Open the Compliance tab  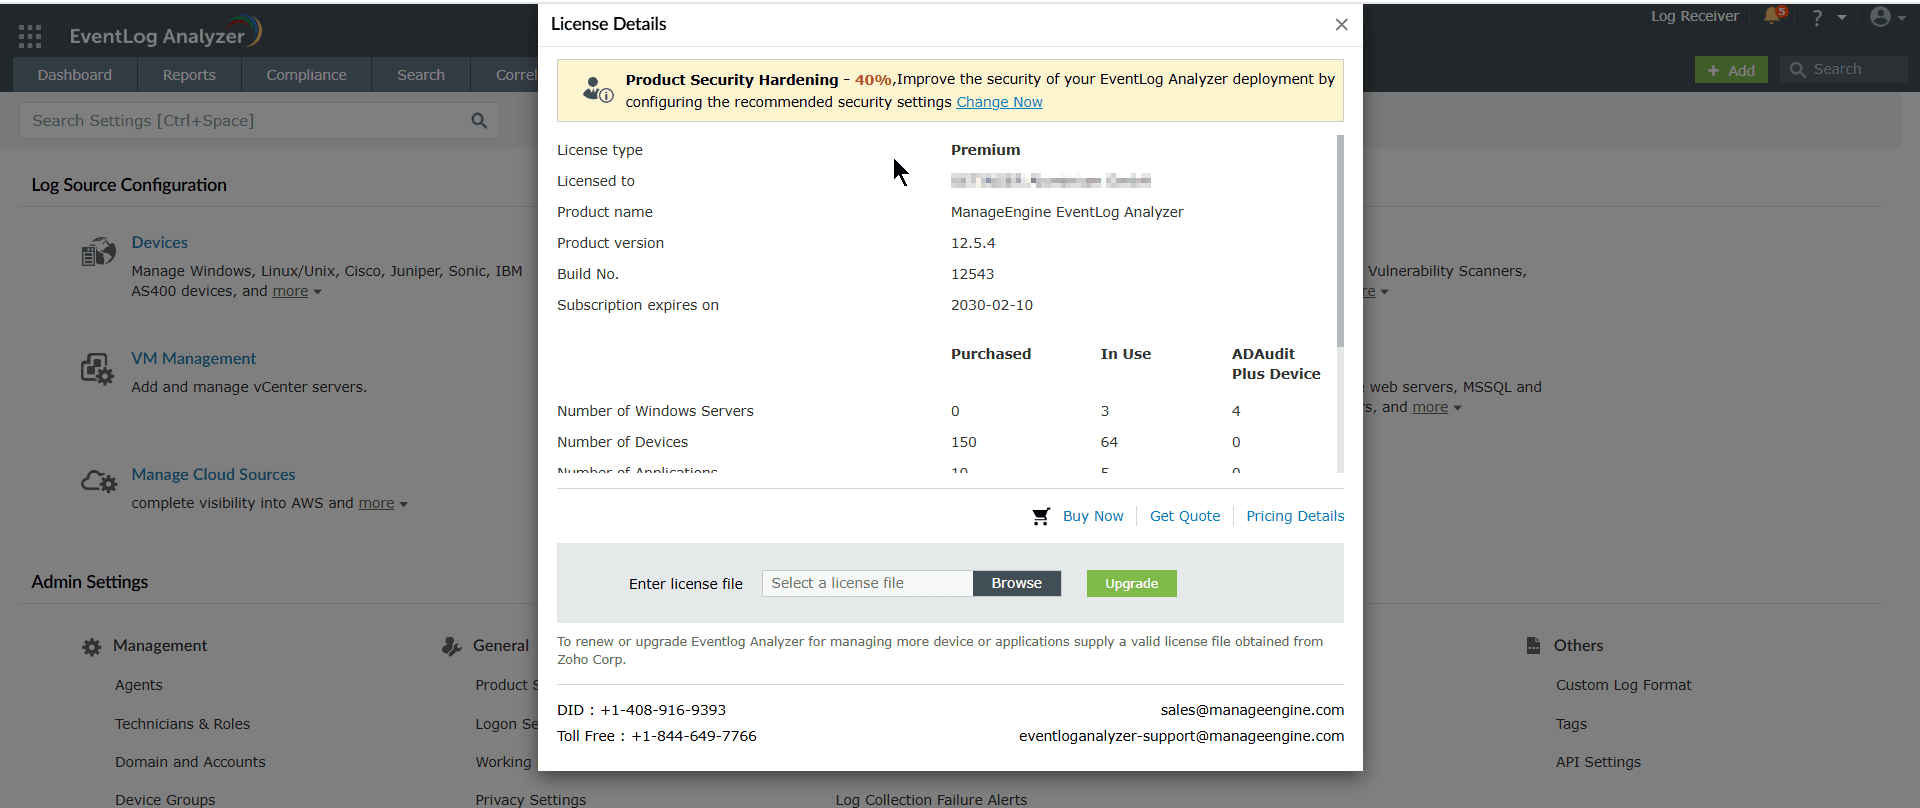(x=306, y=75)
